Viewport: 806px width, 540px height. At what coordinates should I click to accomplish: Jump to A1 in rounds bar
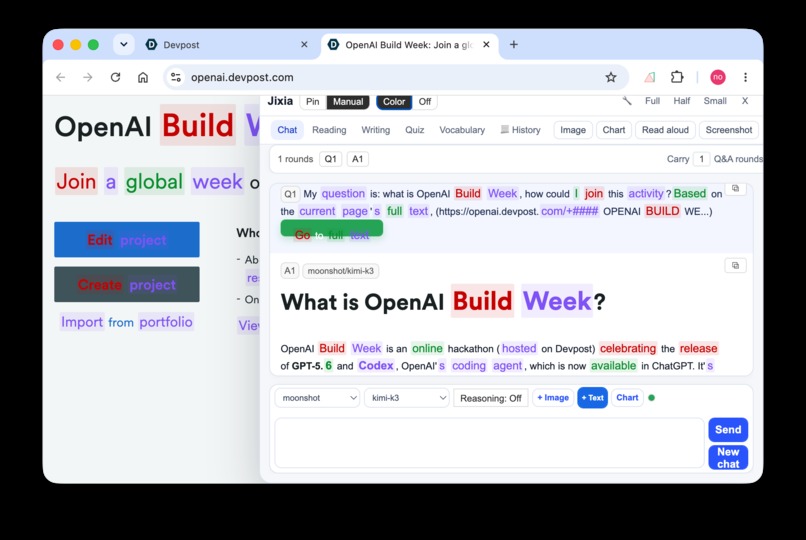pos(357,159)
